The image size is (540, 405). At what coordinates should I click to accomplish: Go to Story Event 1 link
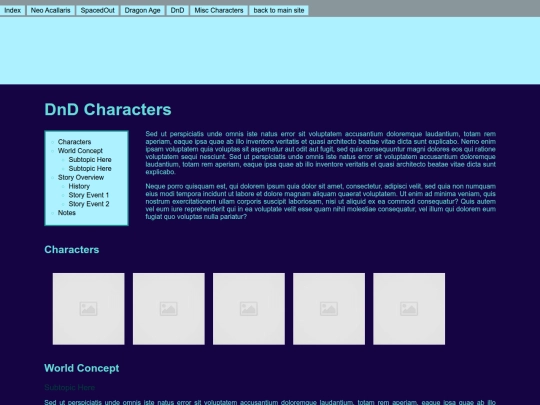(x=89, y=195)
